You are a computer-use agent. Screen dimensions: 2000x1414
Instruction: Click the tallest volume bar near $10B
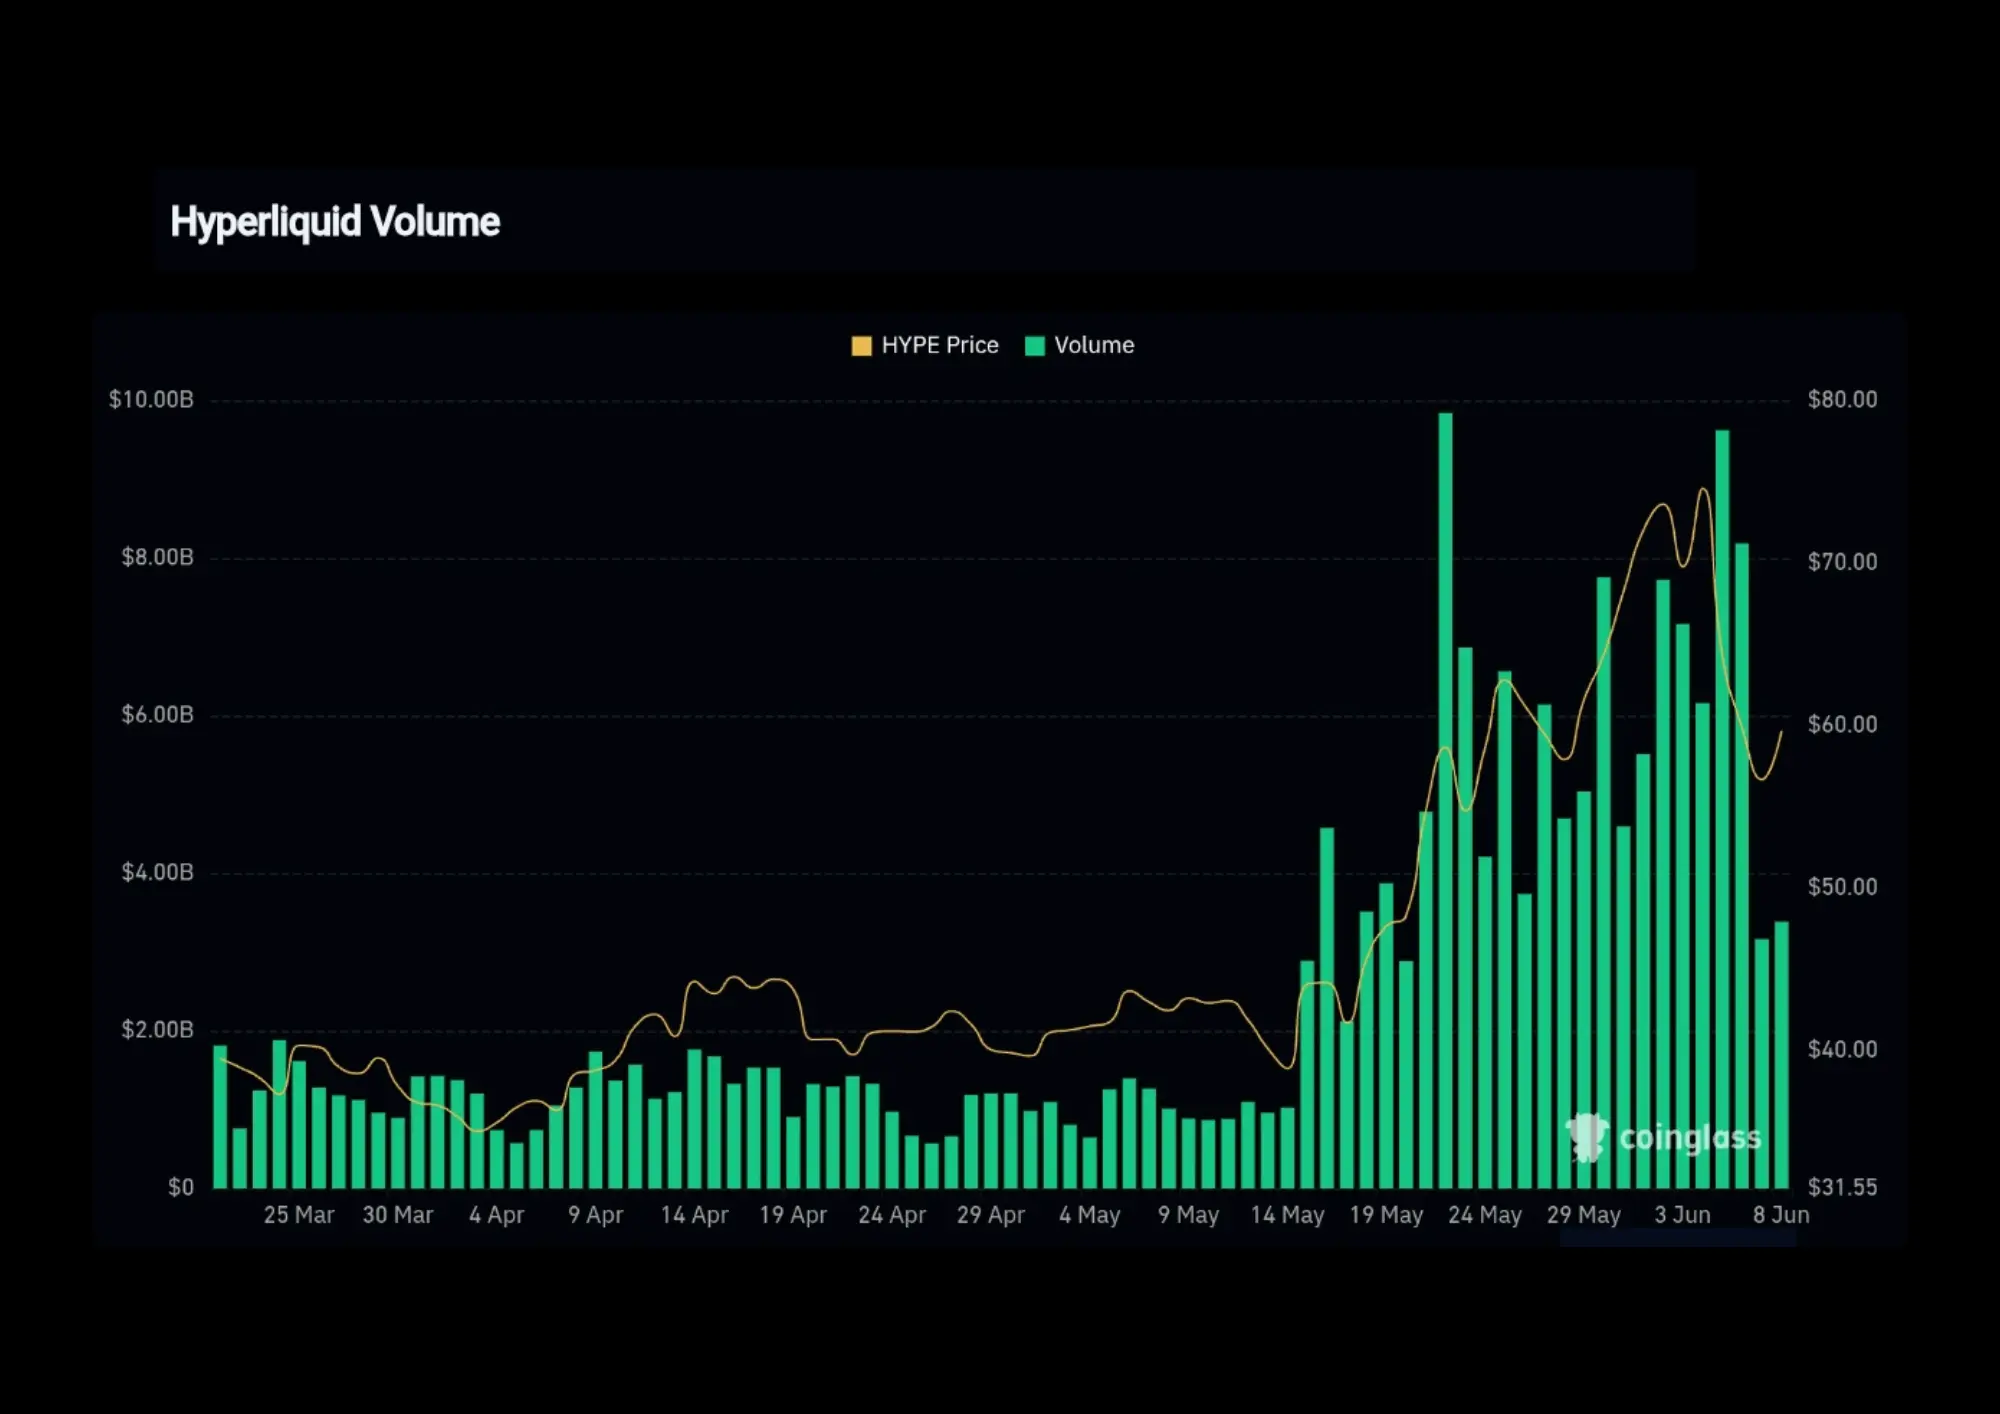(1445, 800)
